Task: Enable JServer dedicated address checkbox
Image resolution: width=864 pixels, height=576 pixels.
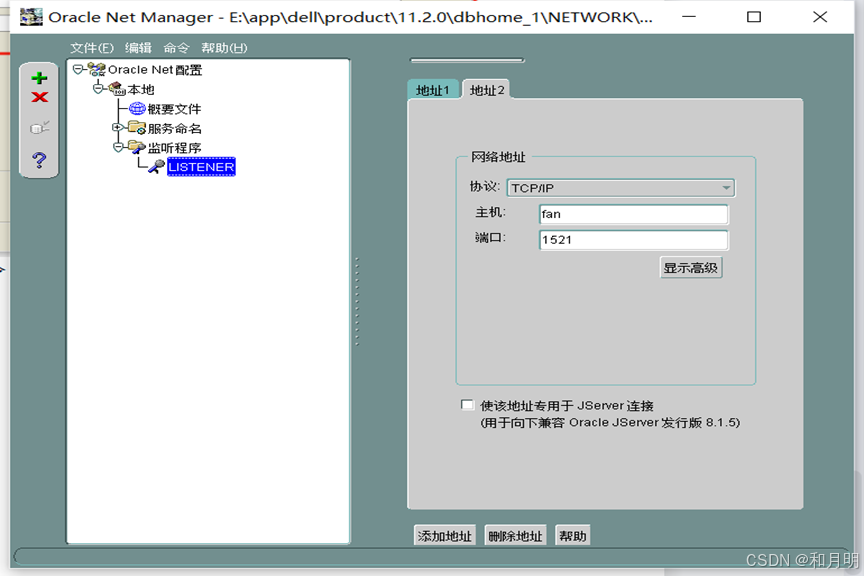Action: [x=467, y=405]
